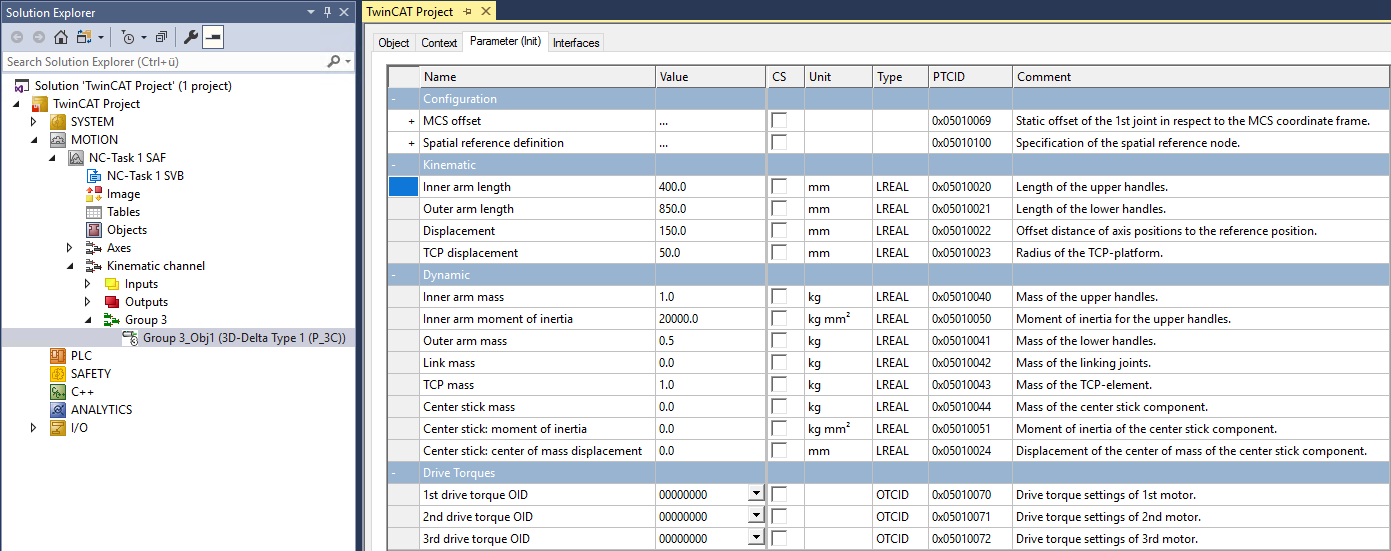Image resolution: width=1391 pixels, height=551 pixels.
Task: Select the MOTION node icon
Action: click(x=58, y=140)
